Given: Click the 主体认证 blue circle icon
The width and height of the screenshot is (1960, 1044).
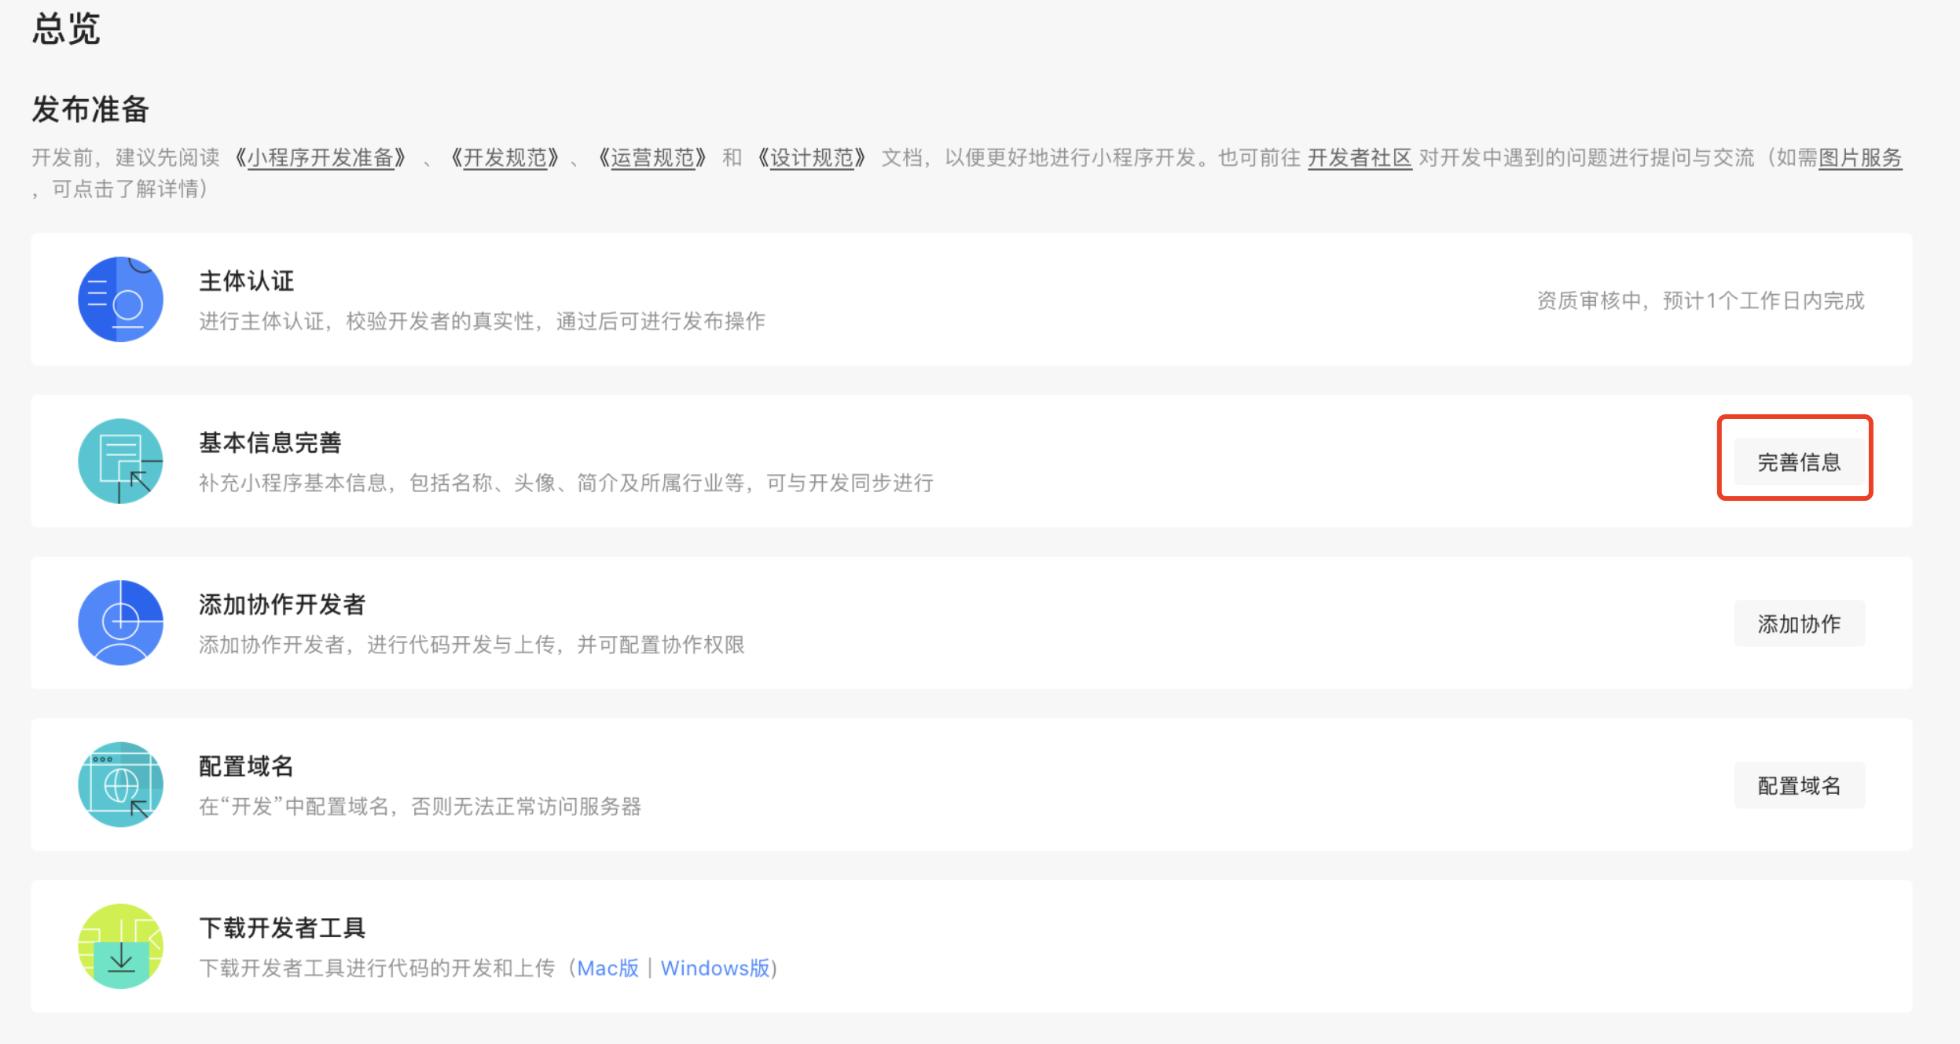Looking at the screenshot, I should 121,299.
